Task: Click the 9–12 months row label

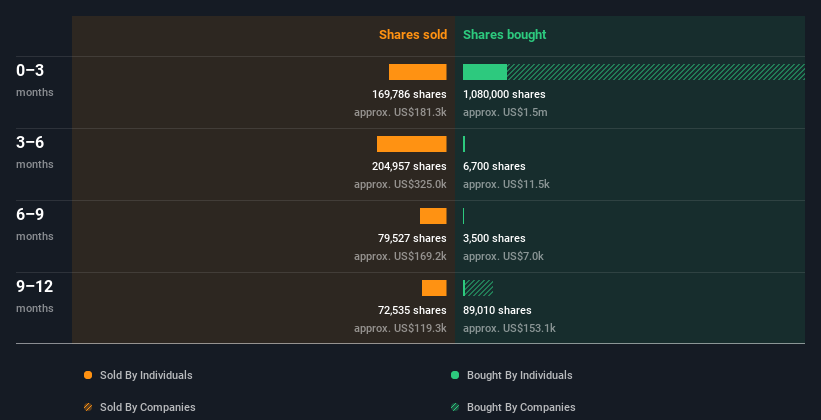Action: (x=35, y=296)
